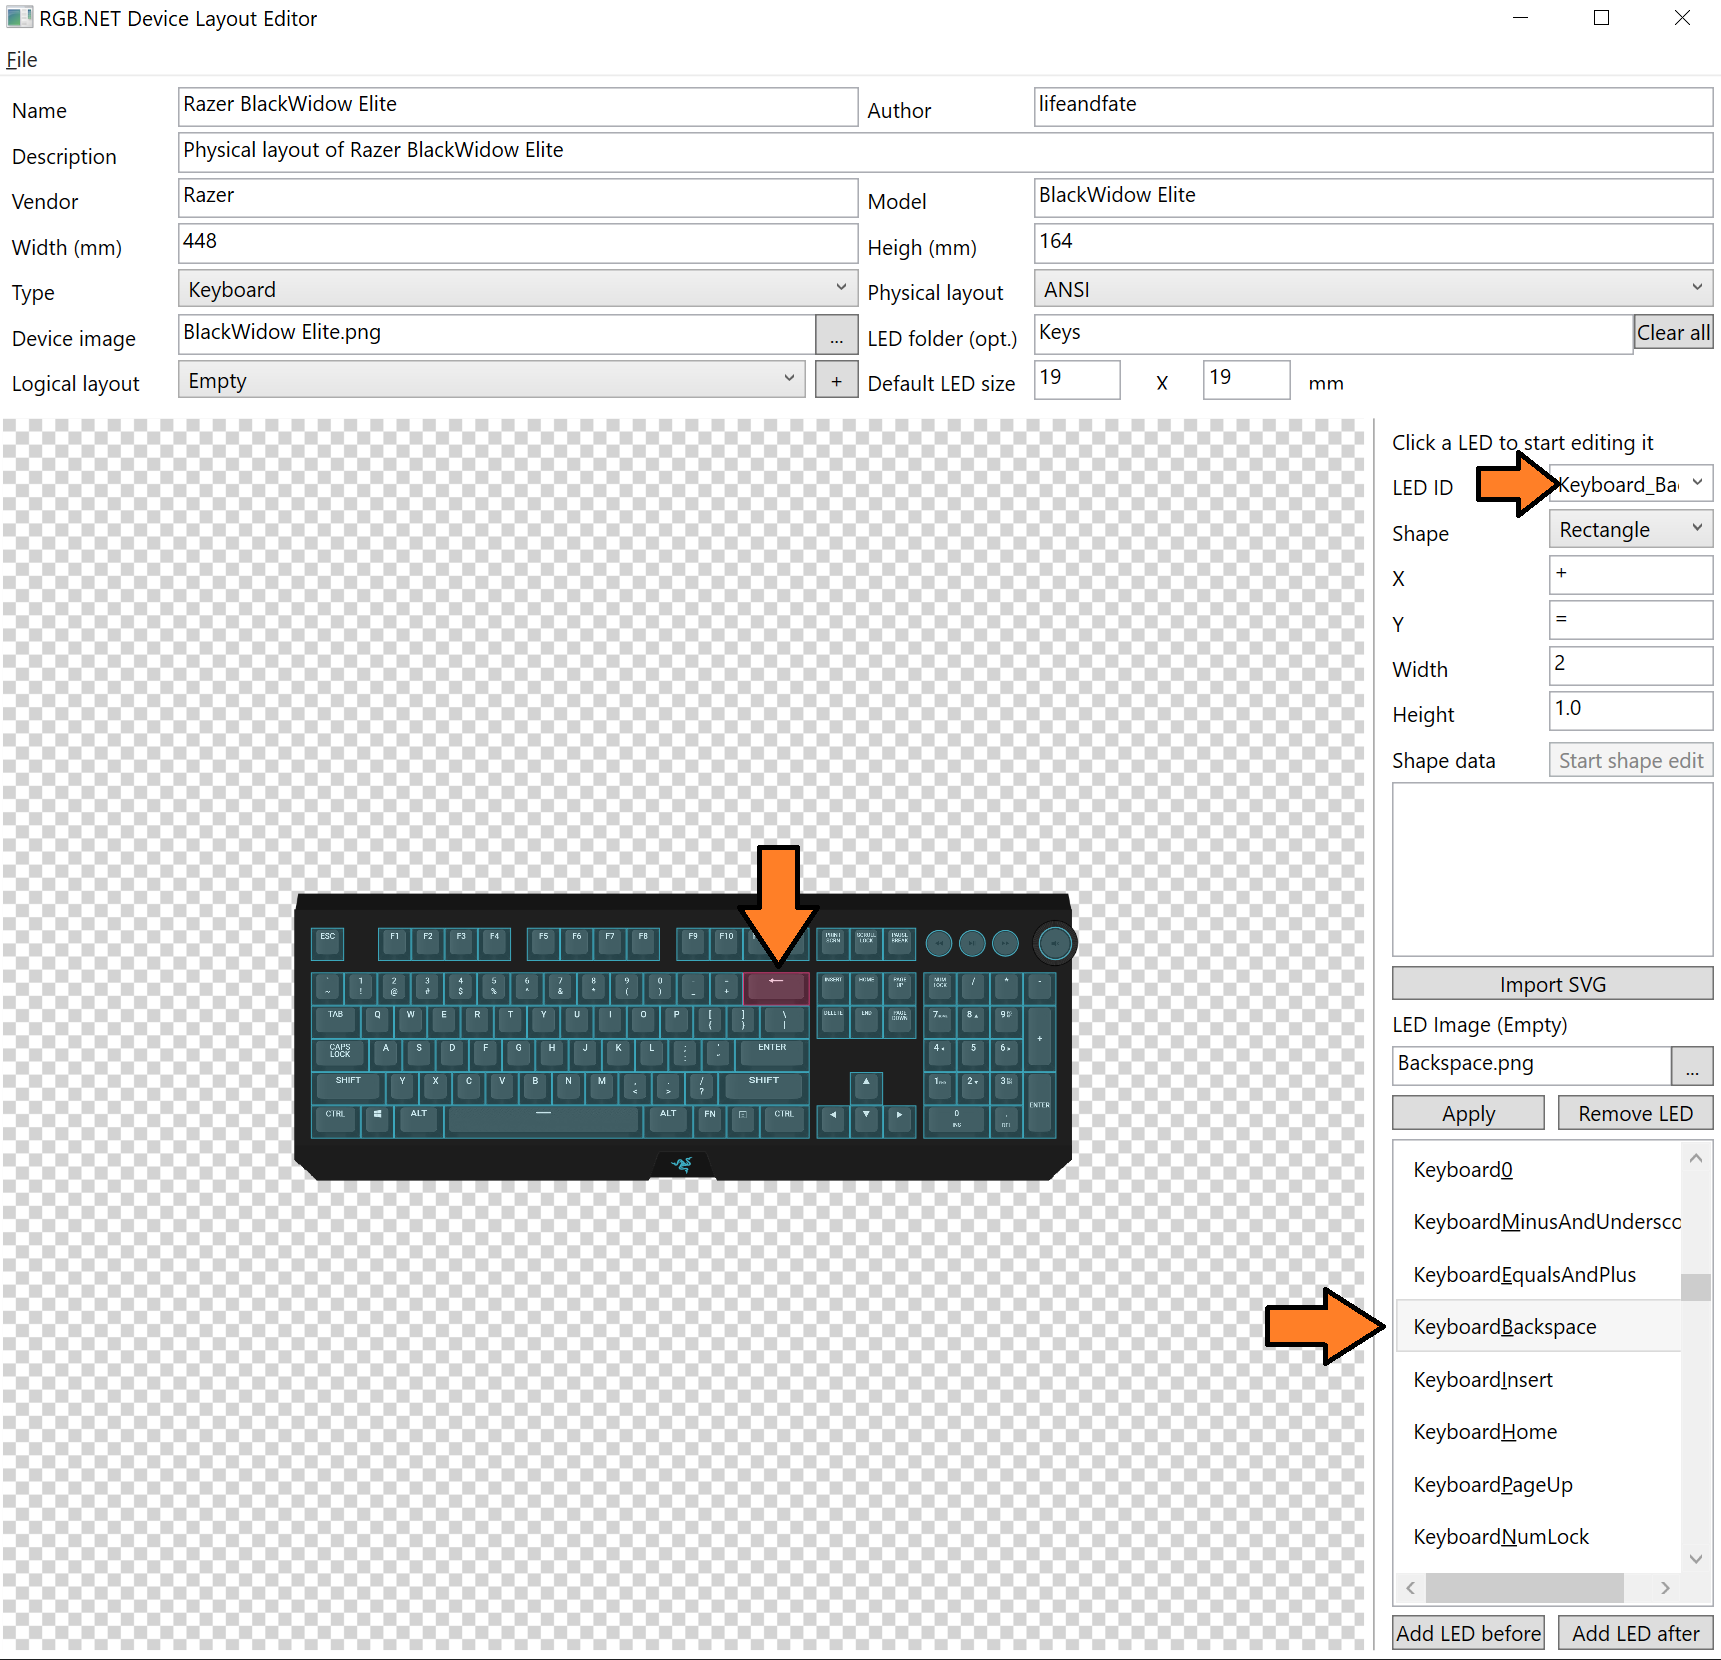The width and height of the screenshot is (1721, 1660).
Task: Open the Type dropdown showing Keyboard
Action: pyautogui.click(x=518, y=289)
